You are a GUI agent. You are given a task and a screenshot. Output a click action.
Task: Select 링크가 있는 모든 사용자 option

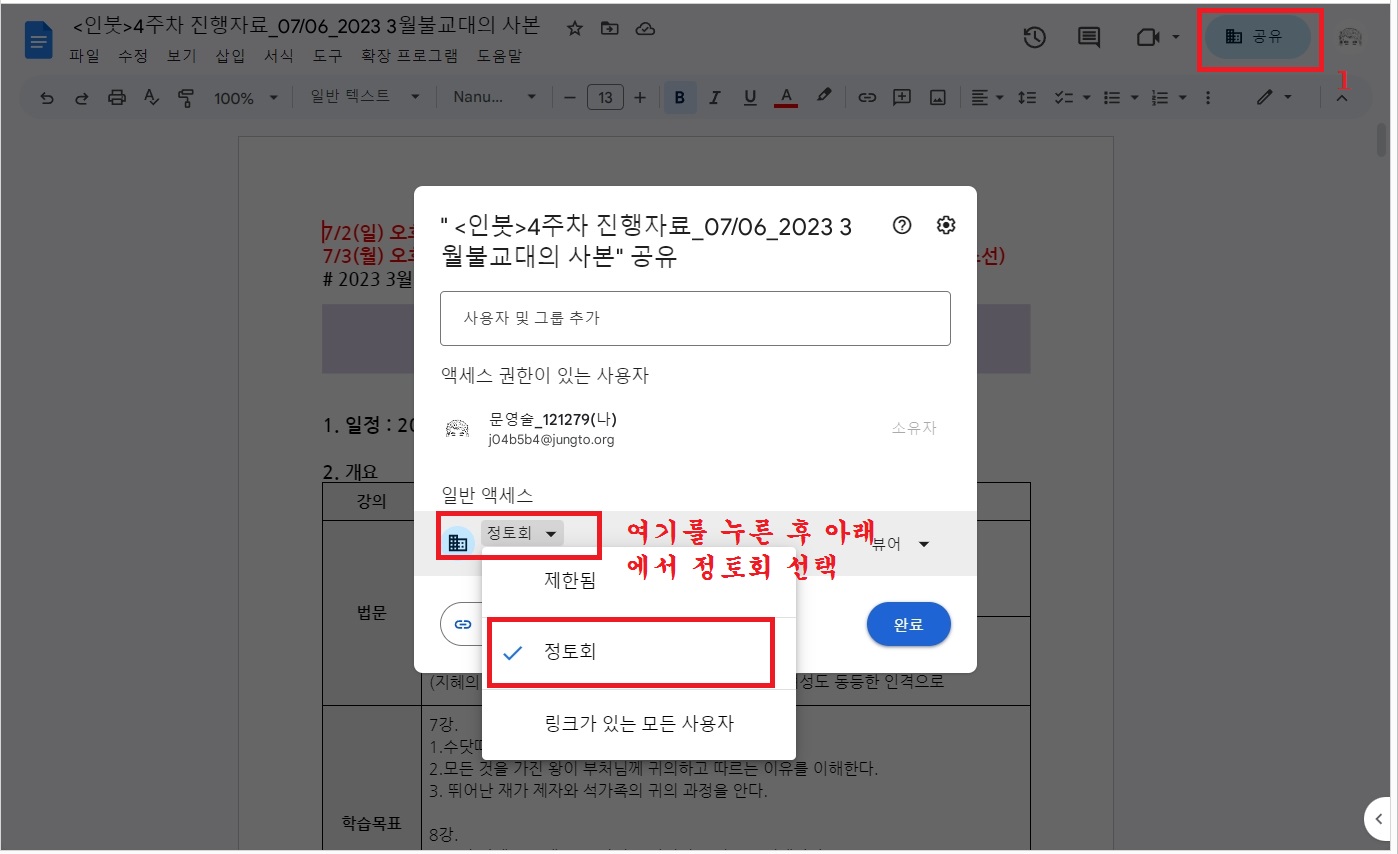tap(639, 723)
